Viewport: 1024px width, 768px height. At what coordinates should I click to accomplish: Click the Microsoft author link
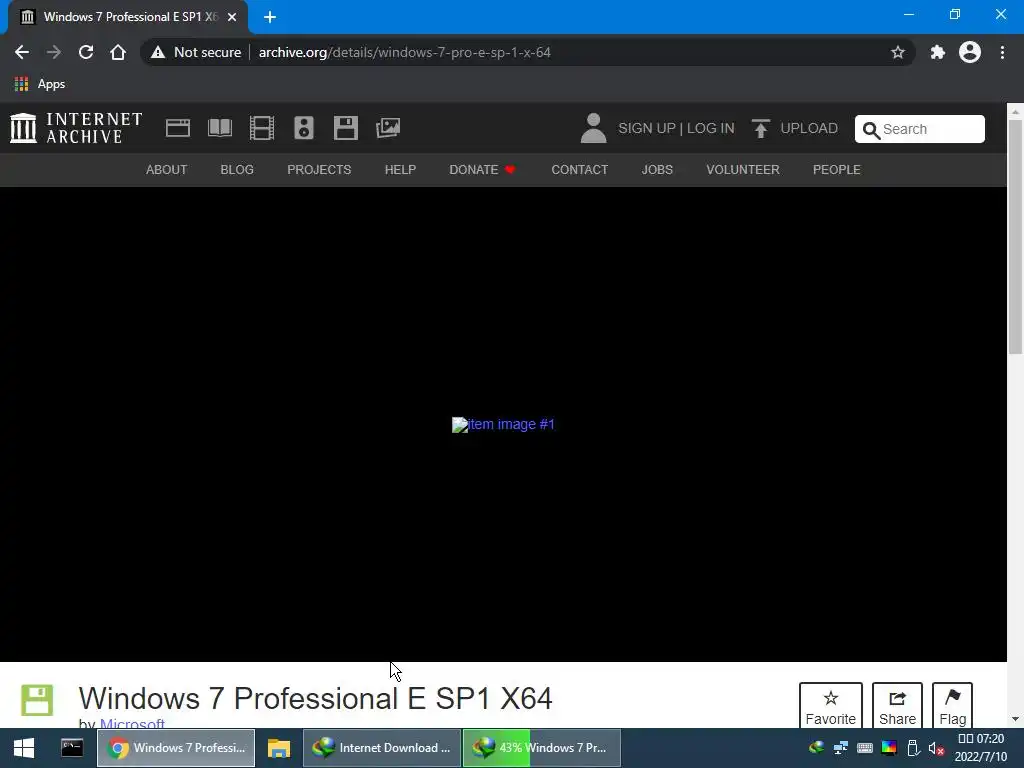pyautogui.click(x=132, y=723)
